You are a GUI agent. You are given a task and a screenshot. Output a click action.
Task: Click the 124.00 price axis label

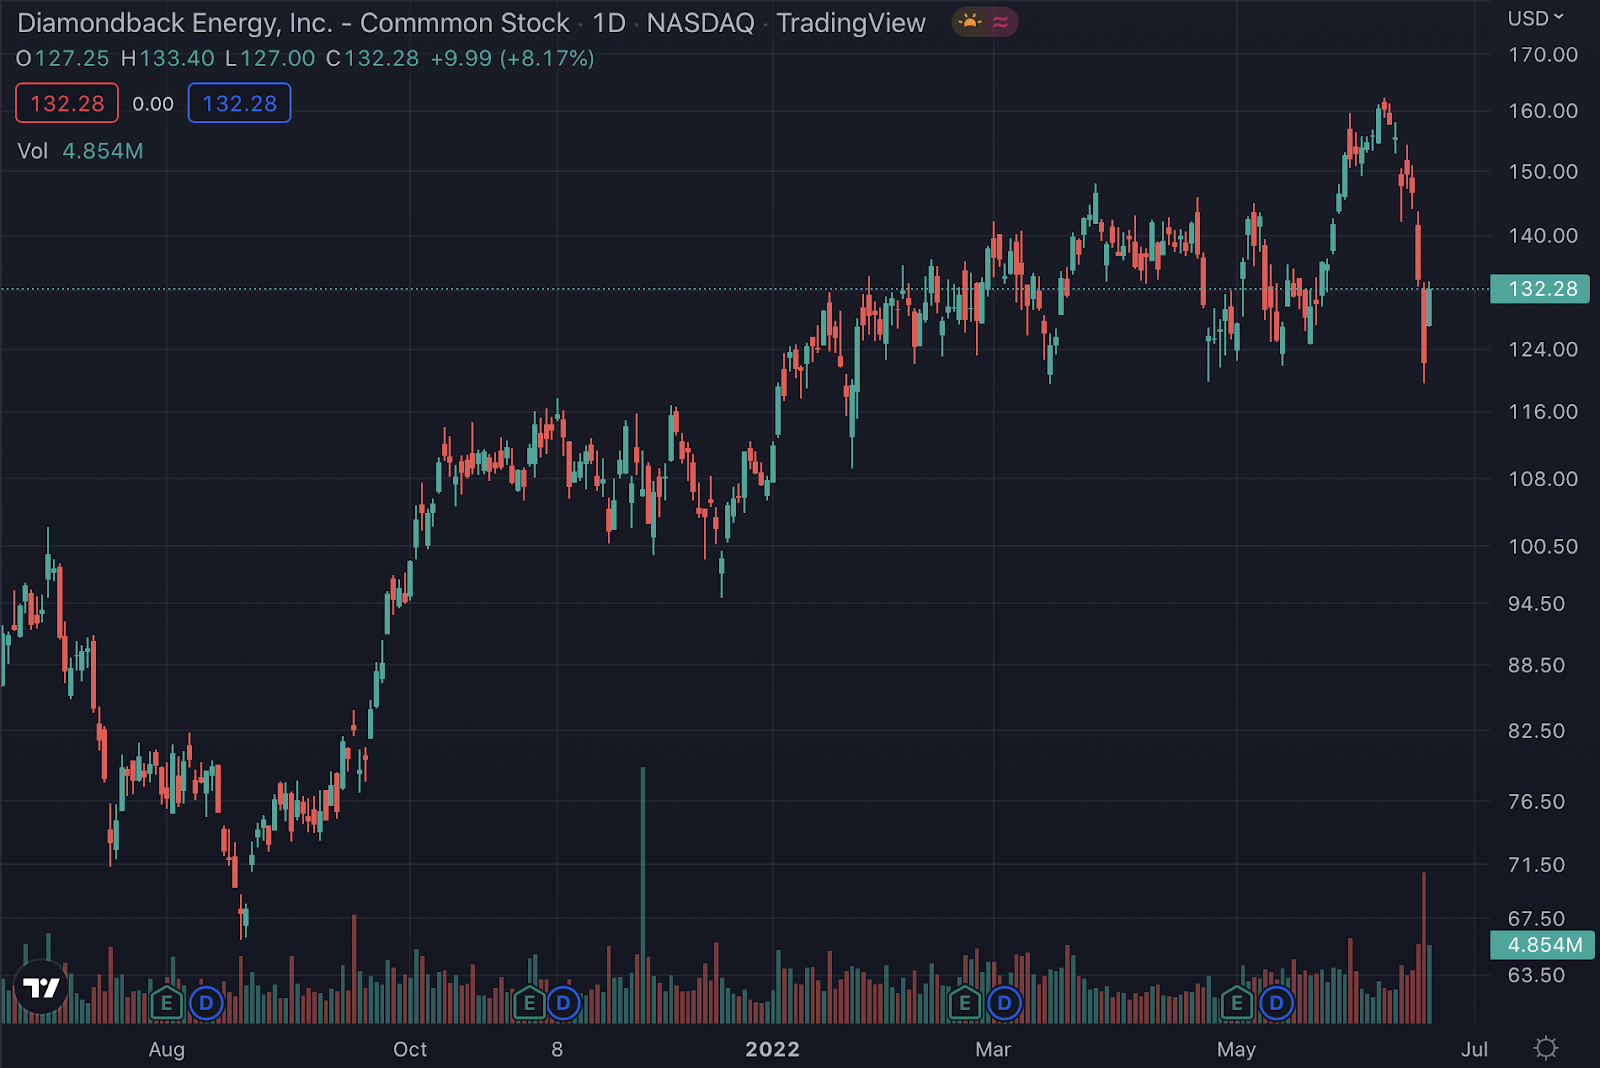pyautogui.click(x=1543, y=350)
